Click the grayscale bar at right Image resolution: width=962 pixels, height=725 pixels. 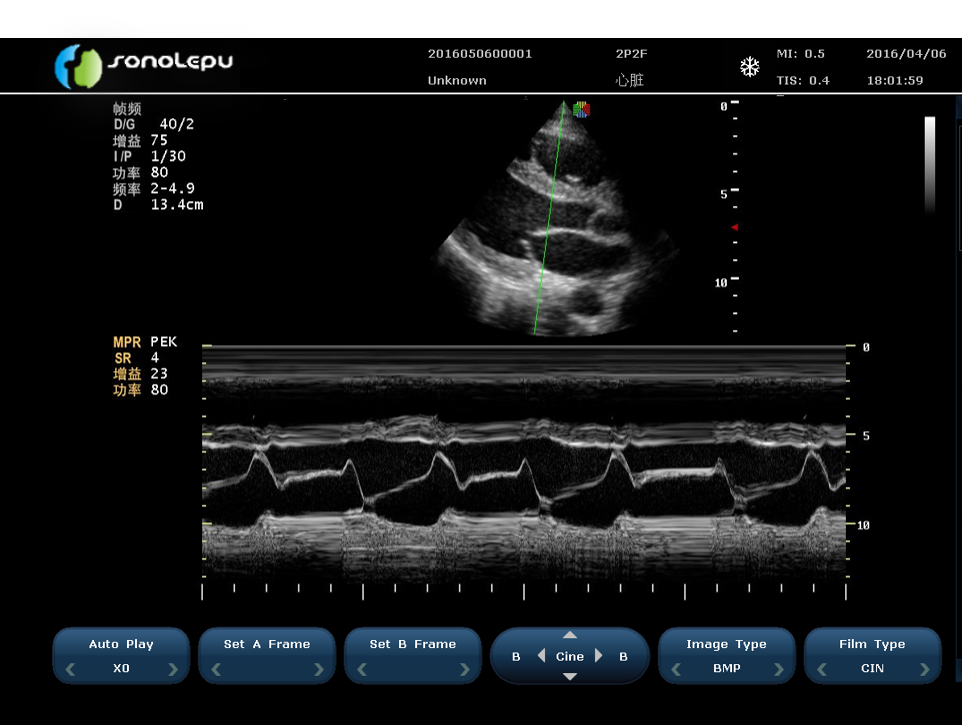coord(930,164)
